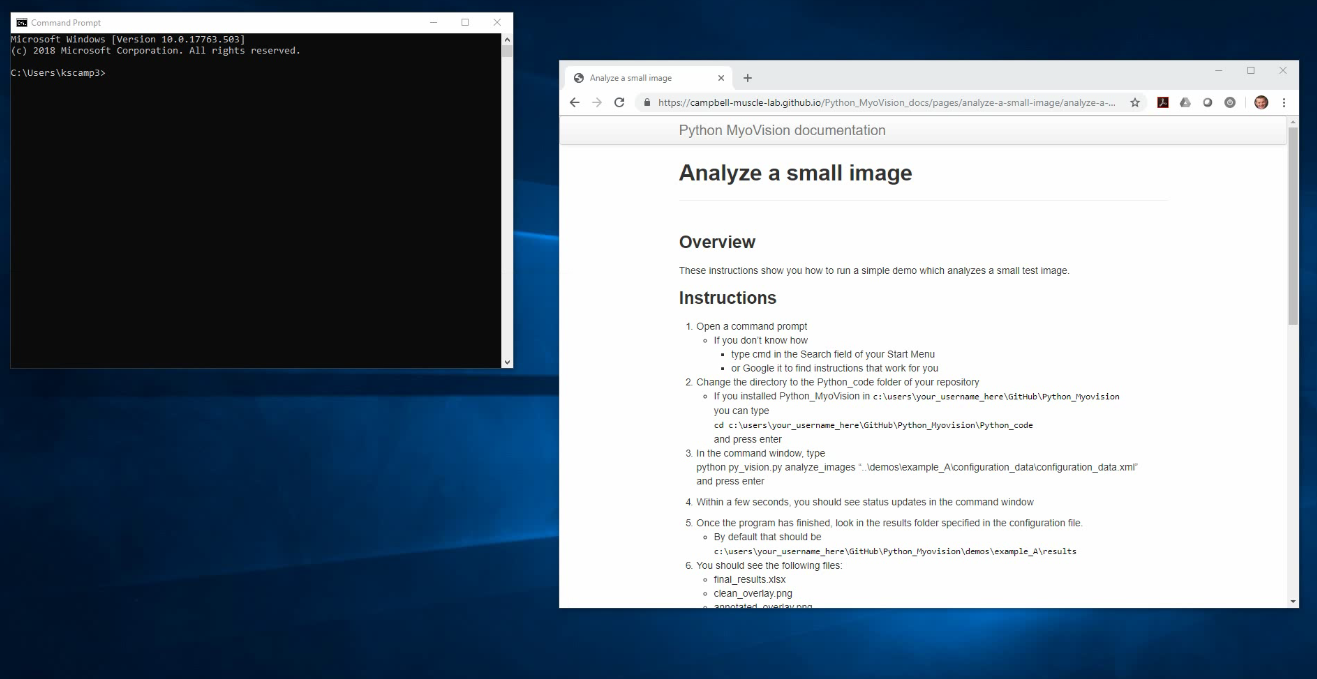
Task: Click the Command Prompt title bar icon
Action: point(19,20)
